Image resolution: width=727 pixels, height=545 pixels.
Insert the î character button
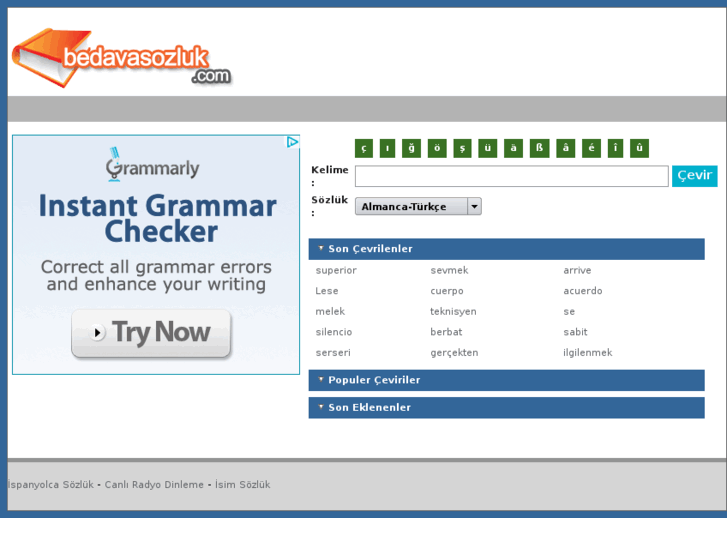pos(615,148)
